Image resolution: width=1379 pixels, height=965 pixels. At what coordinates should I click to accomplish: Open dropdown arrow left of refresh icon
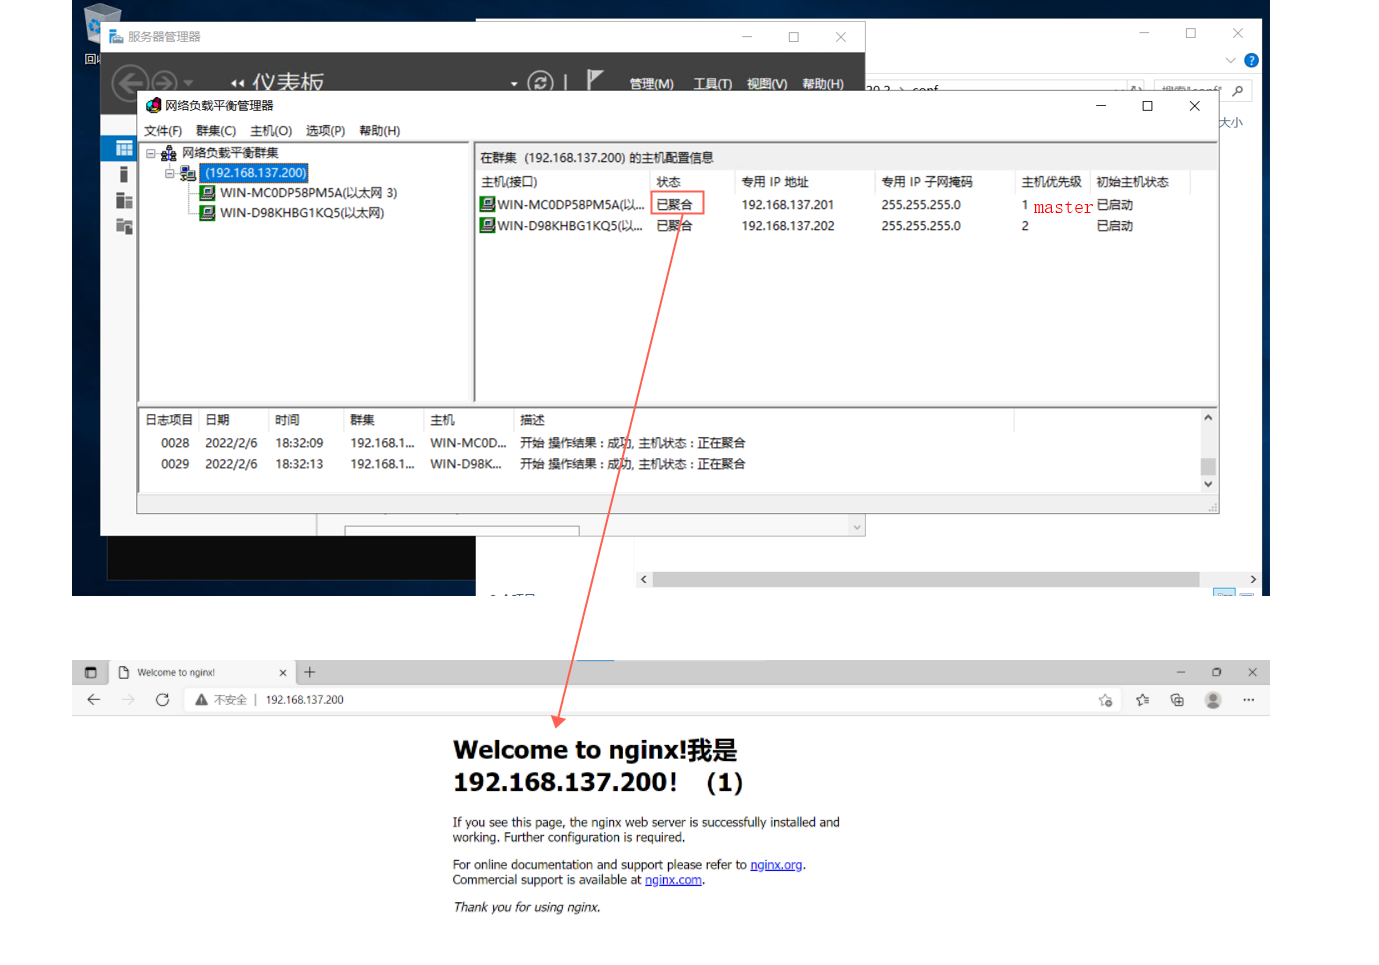click(x=514, y=84)
